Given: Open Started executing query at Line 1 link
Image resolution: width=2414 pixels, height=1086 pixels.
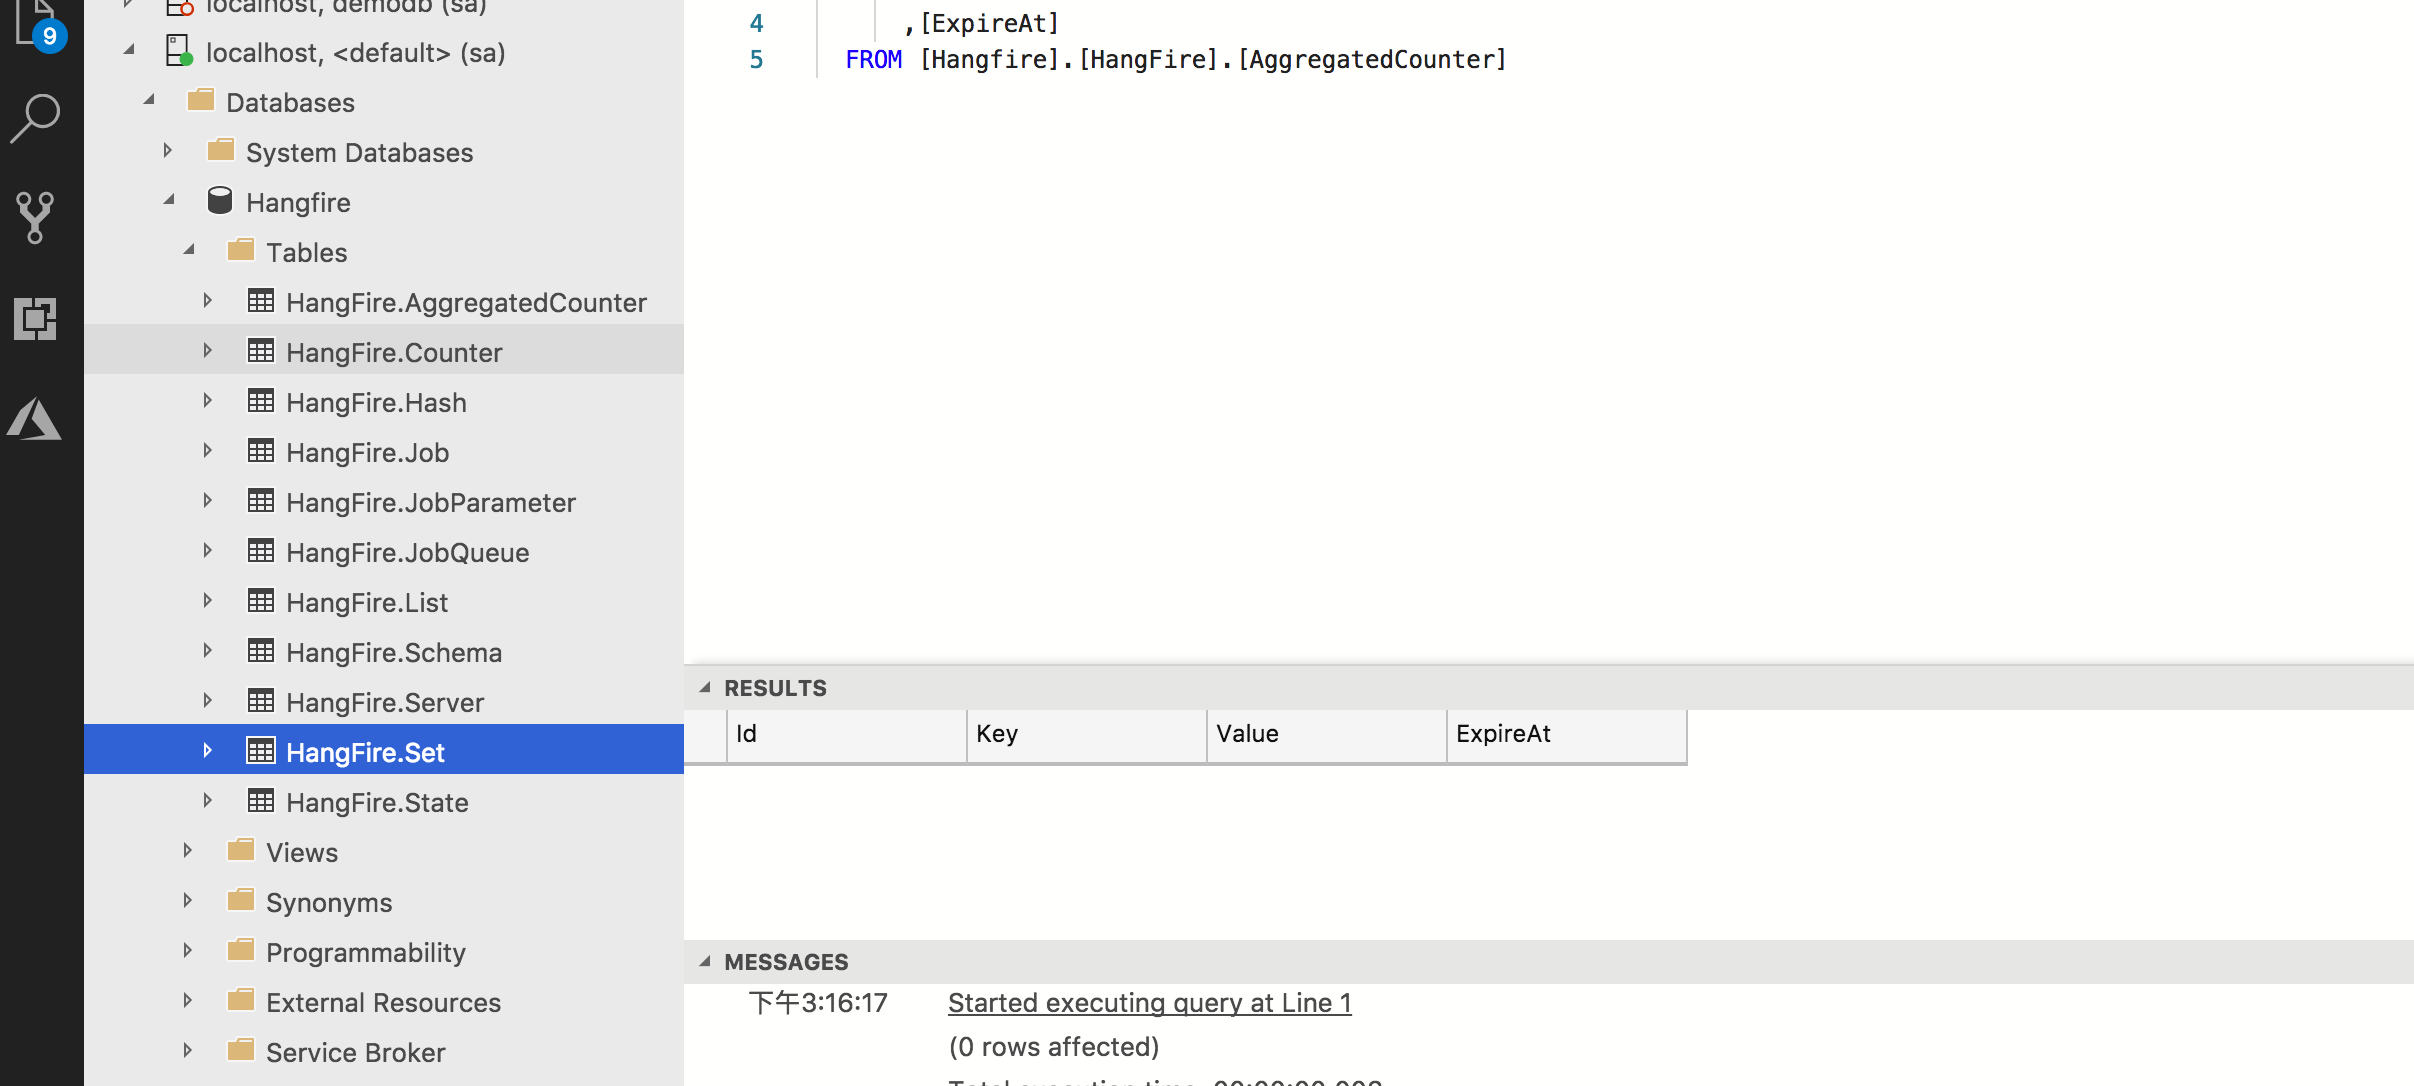Looking at the screenshot, I should [x=1150, y=1003].
